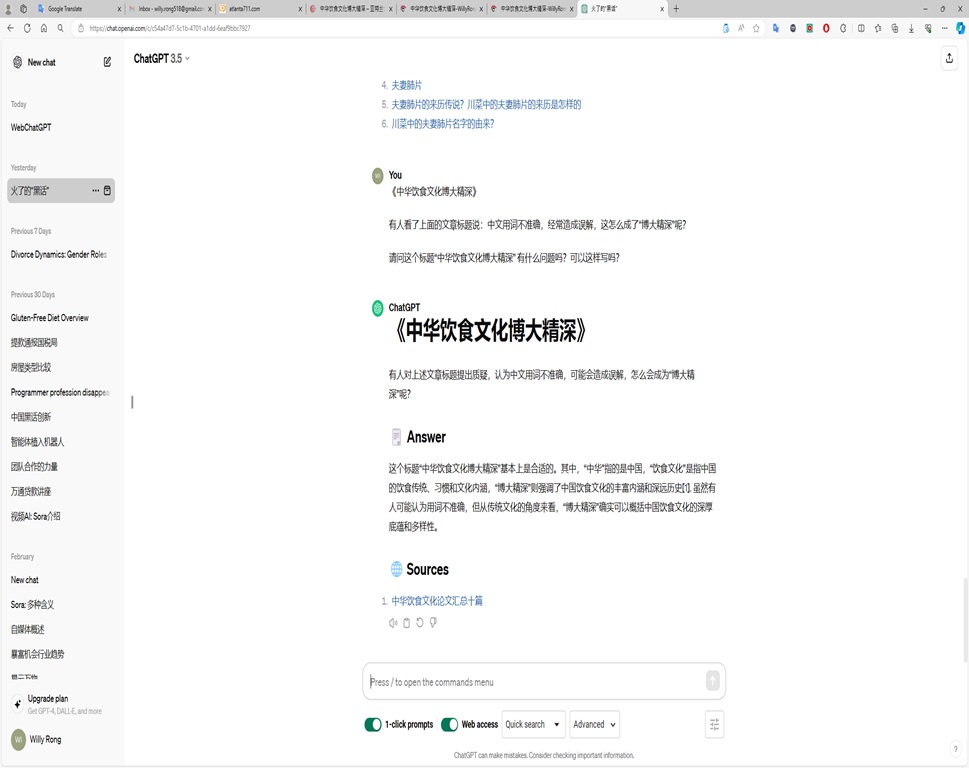Close the Google Translate tab
The image size is (969, 768).
point(119,9)
